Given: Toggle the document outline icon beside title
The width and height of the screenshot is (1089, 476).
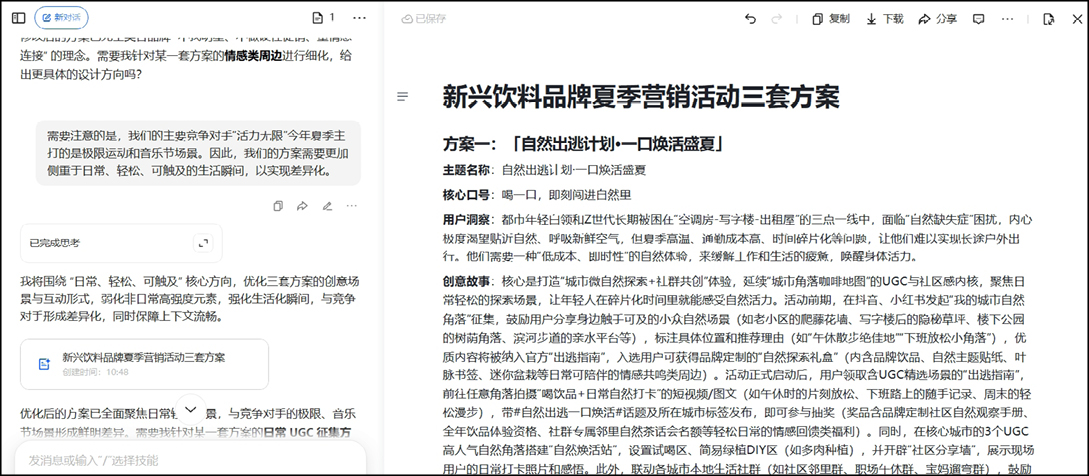Looking at the screenshot, I should [x=403, y=97].
